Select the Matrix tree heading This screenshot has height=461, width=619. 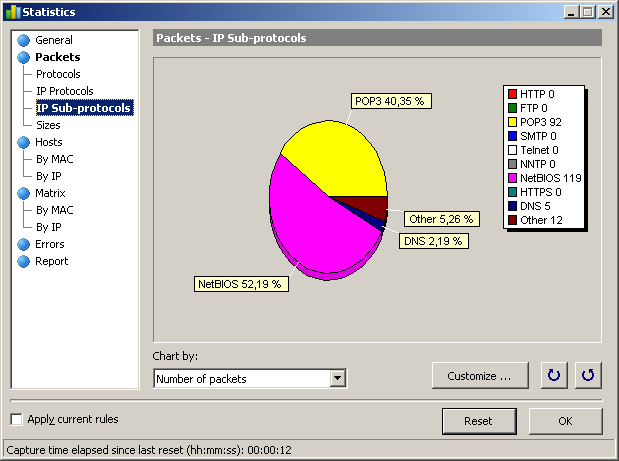point(50,193)
